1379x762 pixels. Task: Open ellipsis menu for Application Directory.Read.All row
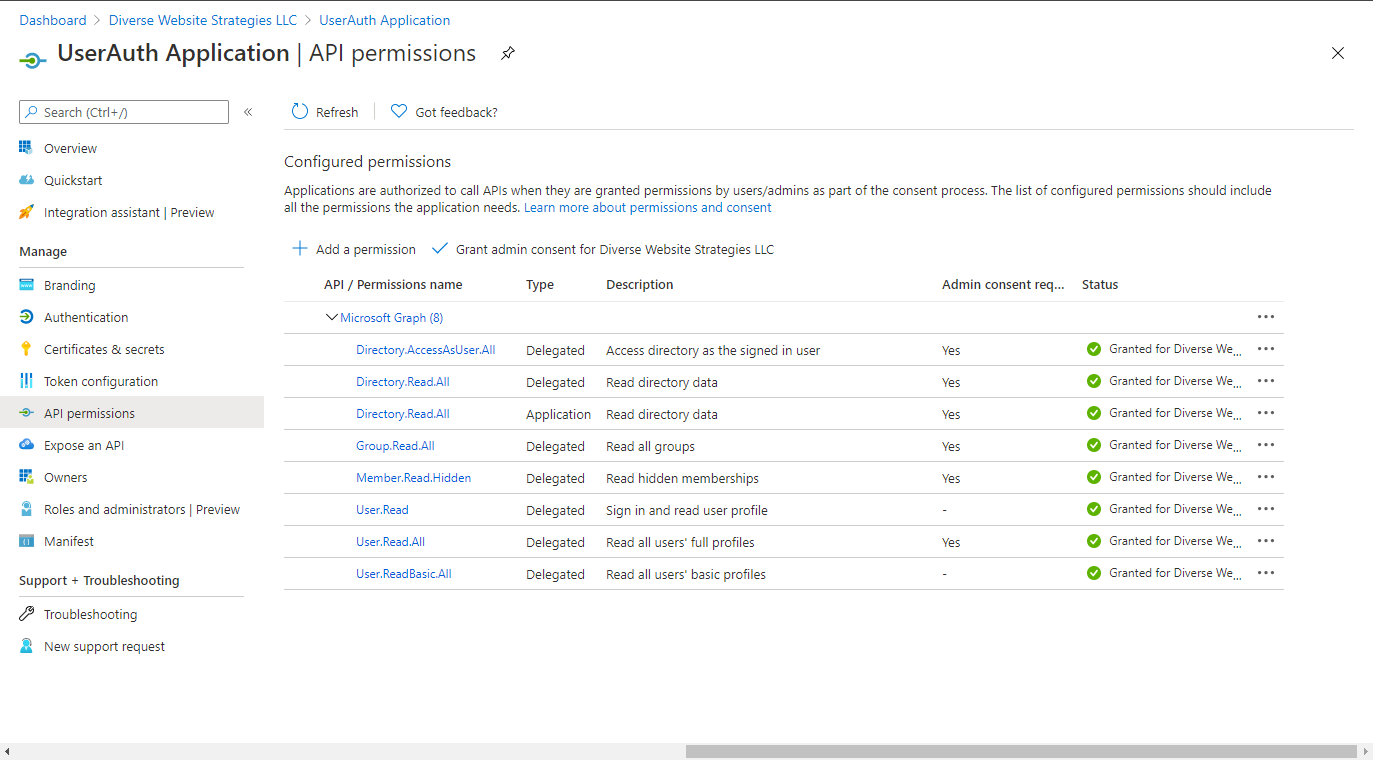1266,413
